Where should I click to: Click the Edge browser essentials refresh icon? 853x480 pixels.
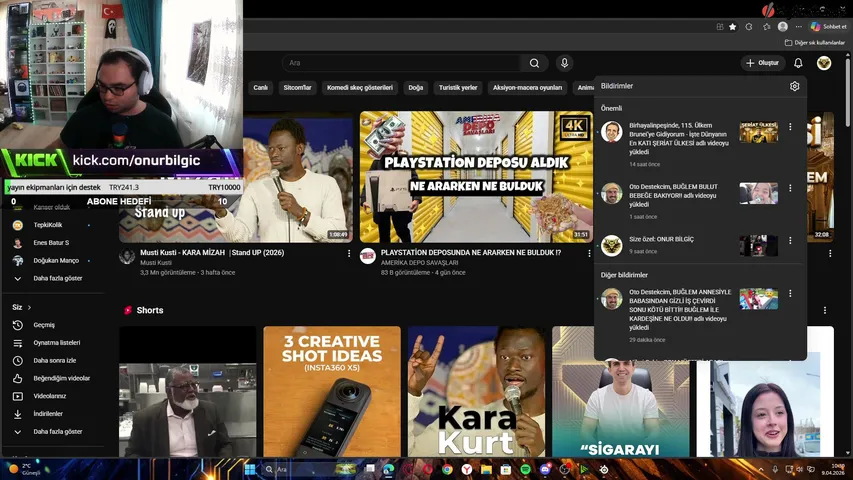[x=749, y=27]
